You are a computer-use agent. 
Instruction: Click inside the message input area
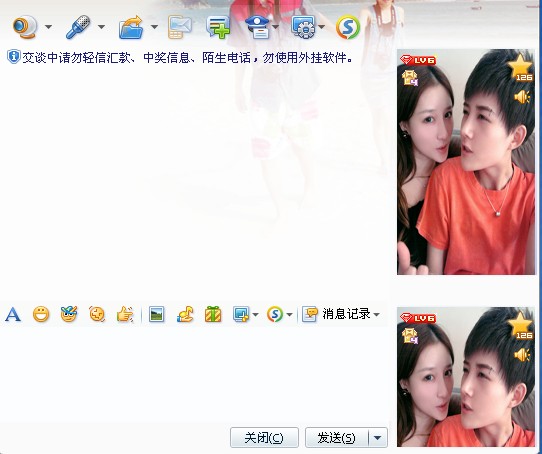tap(195, 375)
